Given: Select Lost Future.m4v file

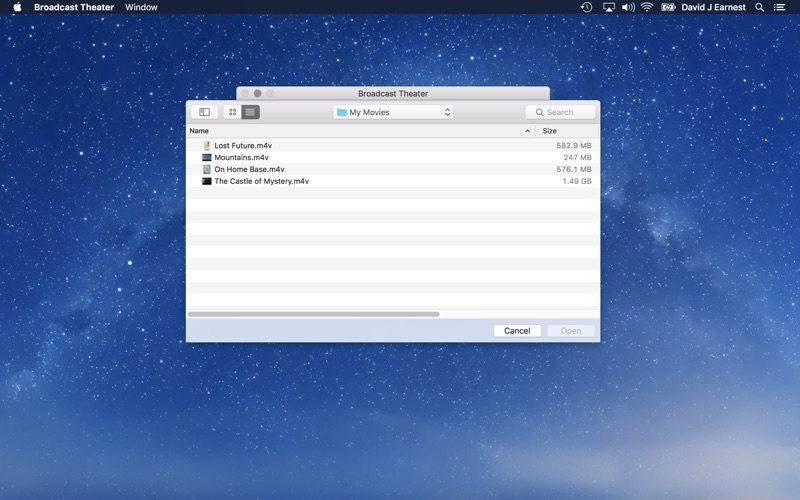Looking at the screenshot, I should pos(393,145).
